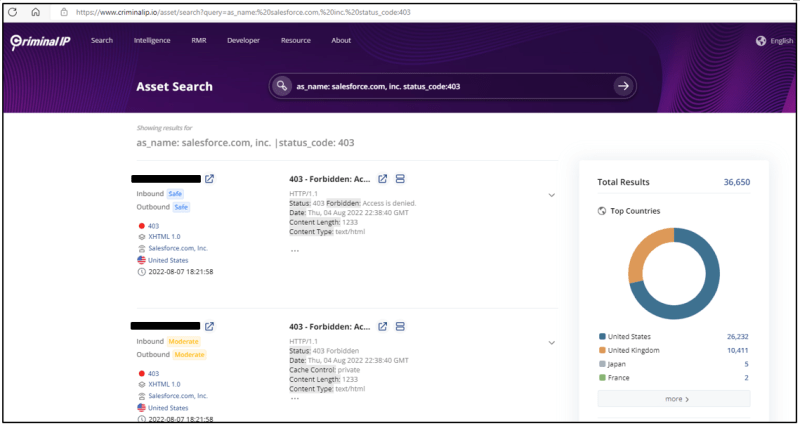Click the Moderate Outbound badge
This screenshot has height=426, width=800.
tap(189, 355)
